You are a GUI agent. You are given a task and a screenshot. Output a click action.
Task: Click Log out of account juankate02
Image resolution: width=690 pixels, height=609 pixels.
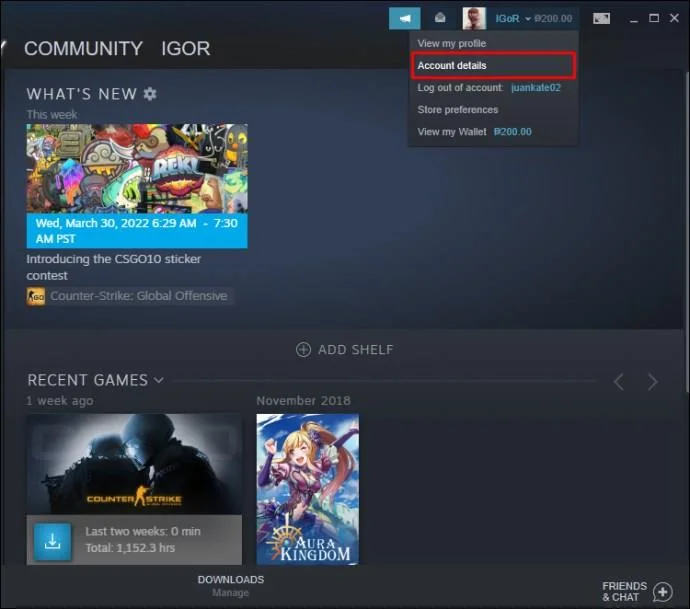coord(489,88)
